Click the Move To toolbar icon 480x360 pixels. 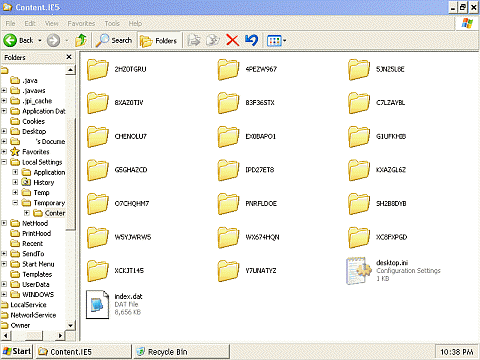pyautogui.click(x=194, y=41)
